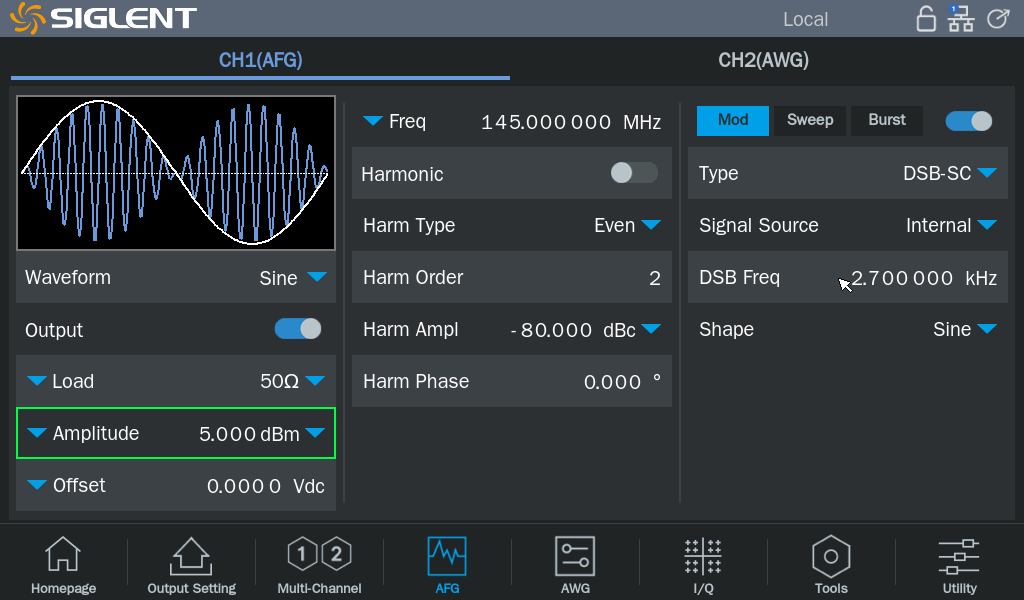The width and height of the screenshot is (1024, 600).
Task: Enable the Harmonic toggle
Action: (x=634, y=173)
